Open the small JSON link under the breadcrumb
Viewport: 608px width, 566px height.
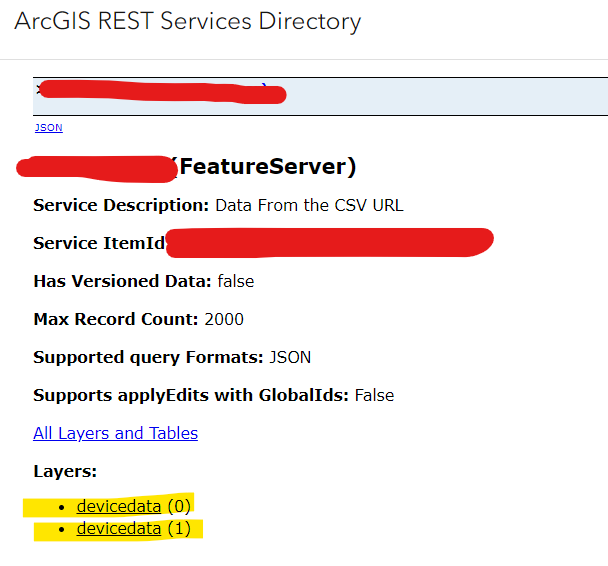tap(48, 128)
